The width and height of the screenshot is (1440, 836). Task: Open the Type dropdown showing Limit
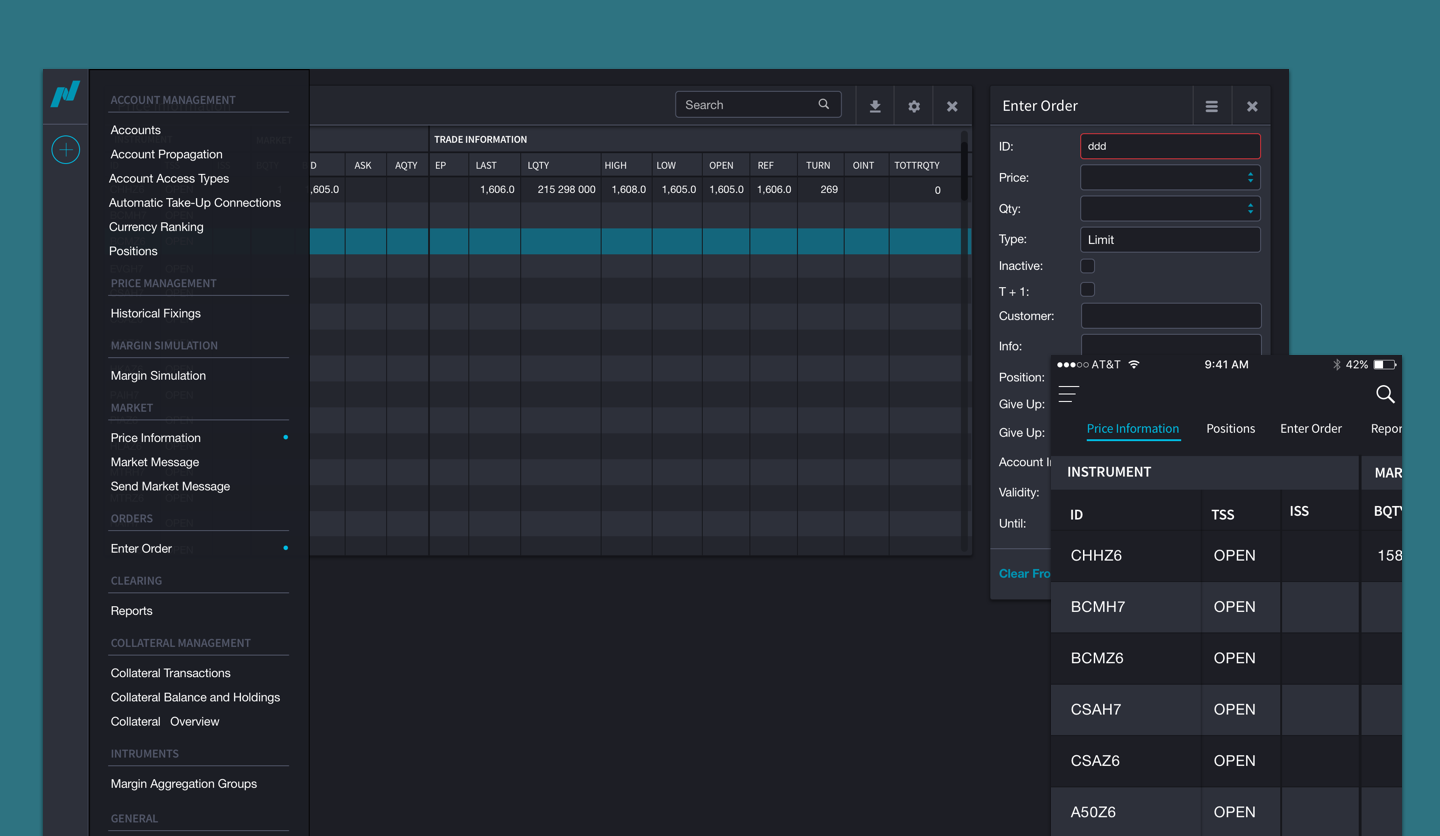(x=1170, y=240)
